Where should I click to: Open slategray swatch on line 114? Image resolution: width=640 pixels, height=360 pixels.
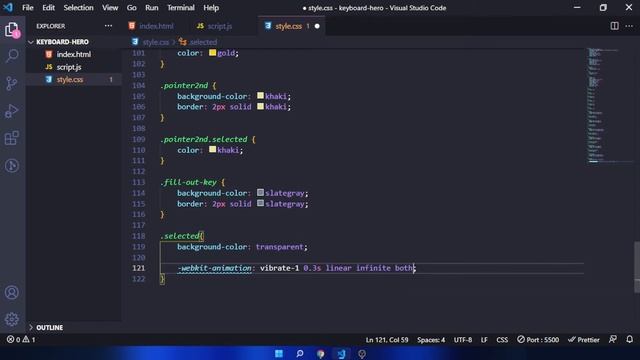[260, 192]
